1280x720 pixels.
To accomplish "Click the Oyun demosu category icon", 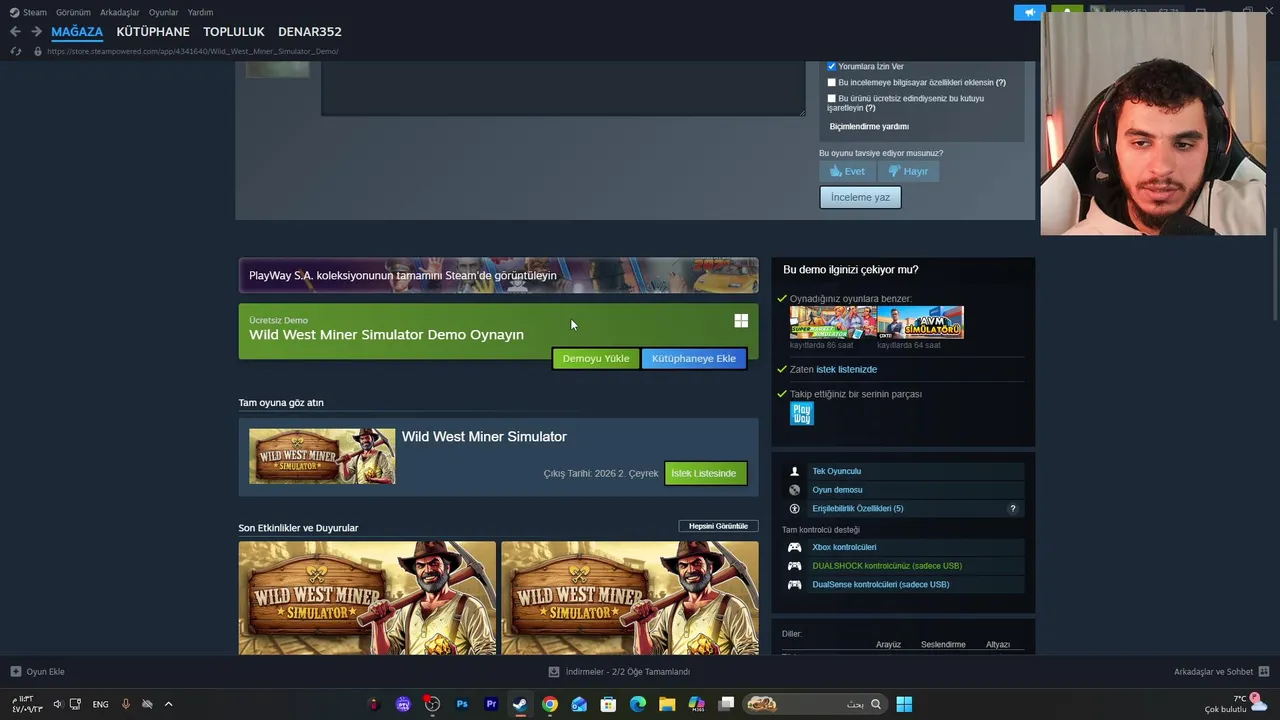I will point(795,490).
